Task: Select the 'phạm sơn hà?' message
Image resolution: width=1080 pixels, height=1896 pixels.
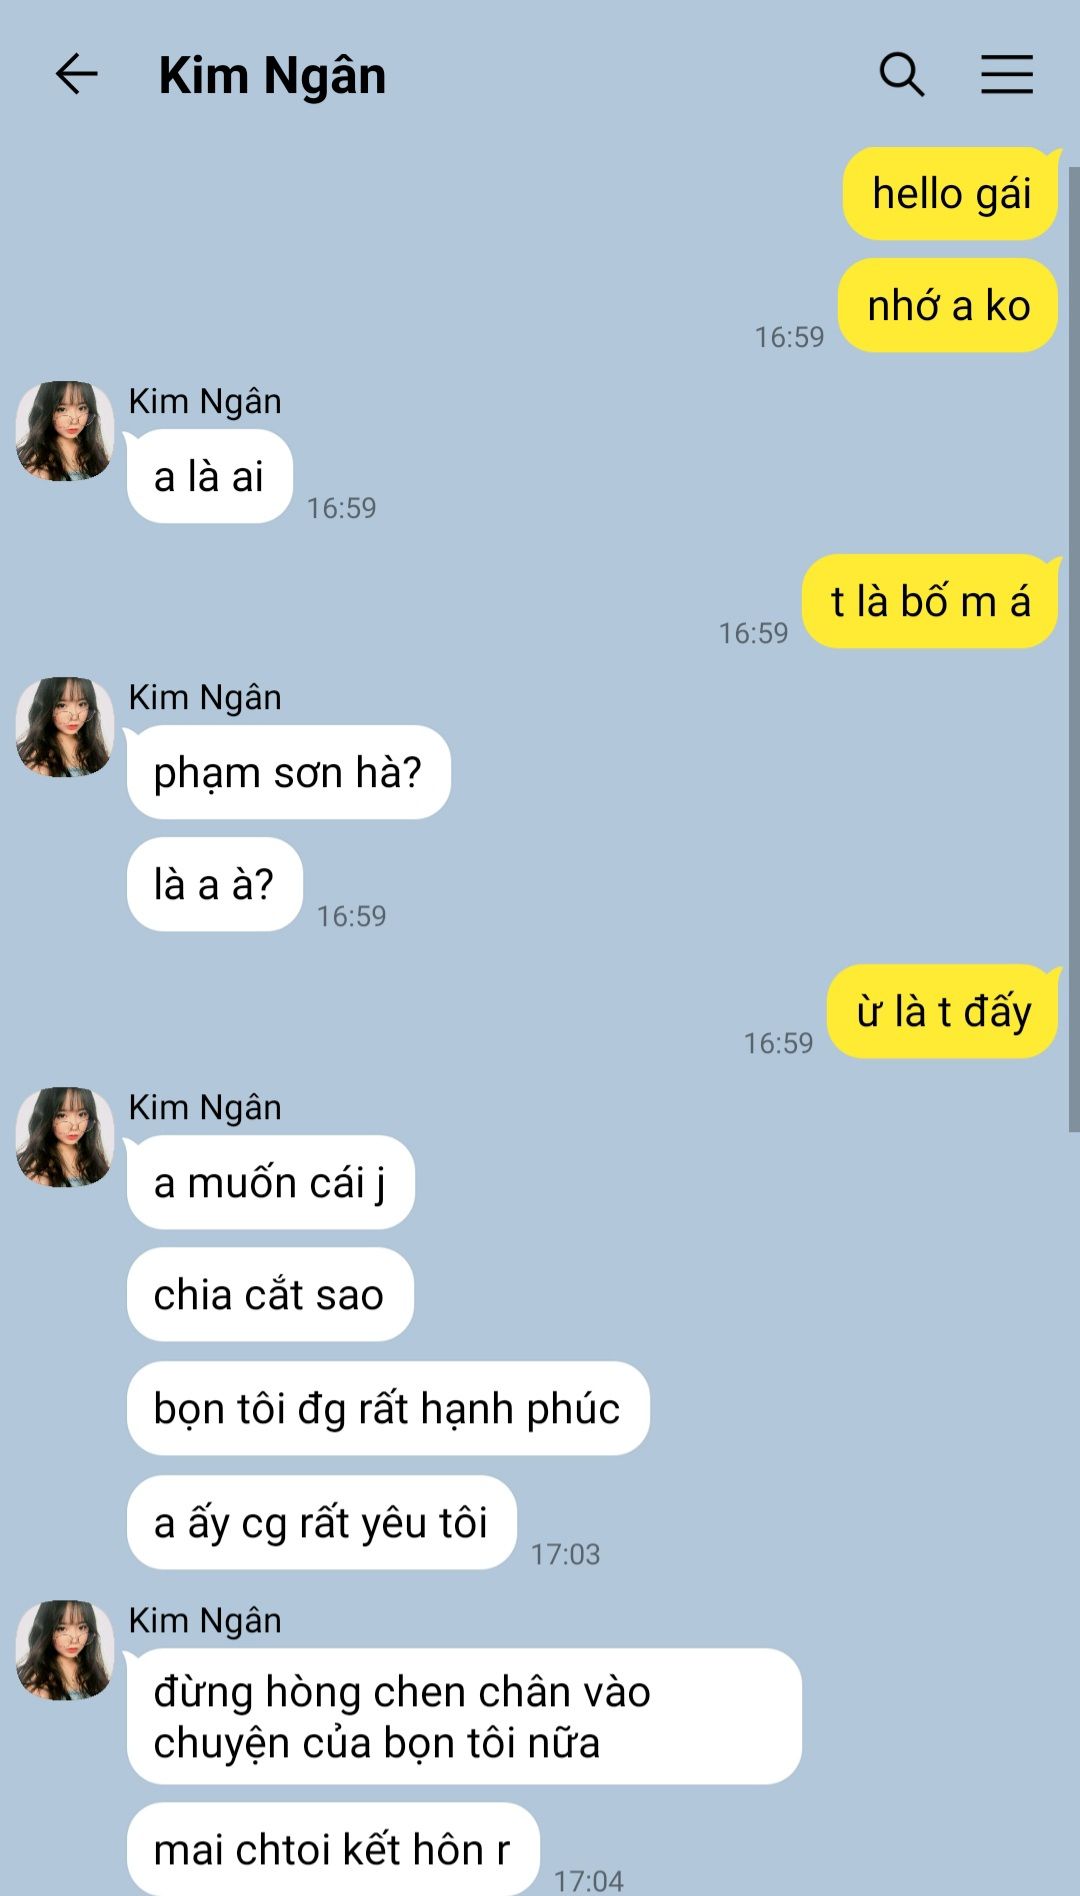Action: [288, 773]
